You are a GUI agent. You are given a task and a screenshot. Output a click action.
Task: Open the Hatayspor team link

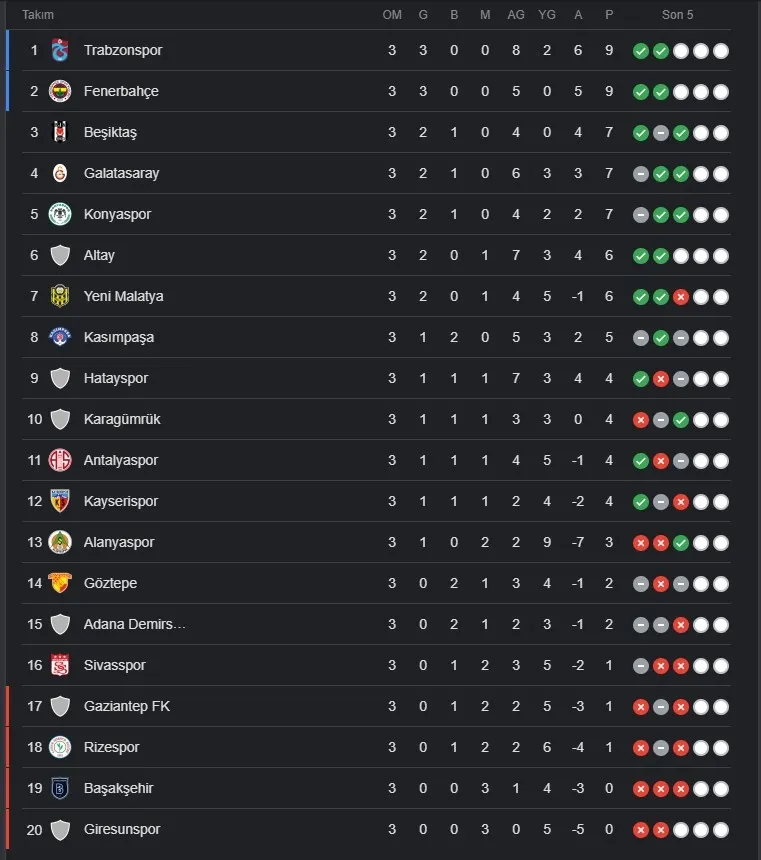117,378
